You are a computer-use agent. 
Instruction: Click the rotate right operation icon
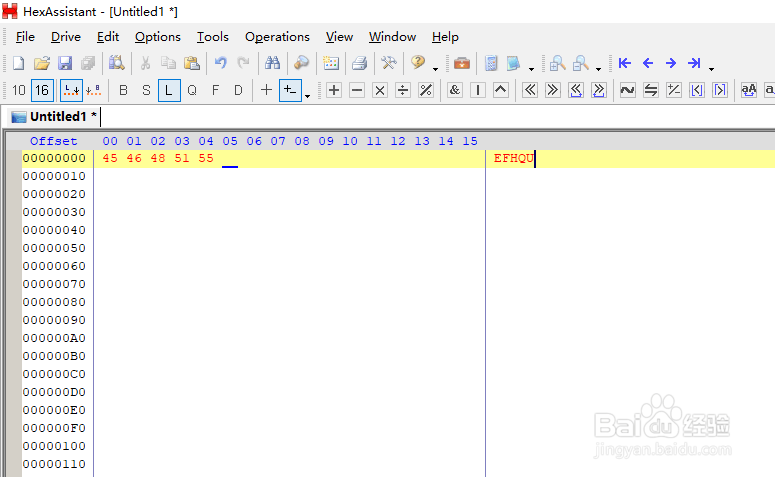tap(599, 90)
